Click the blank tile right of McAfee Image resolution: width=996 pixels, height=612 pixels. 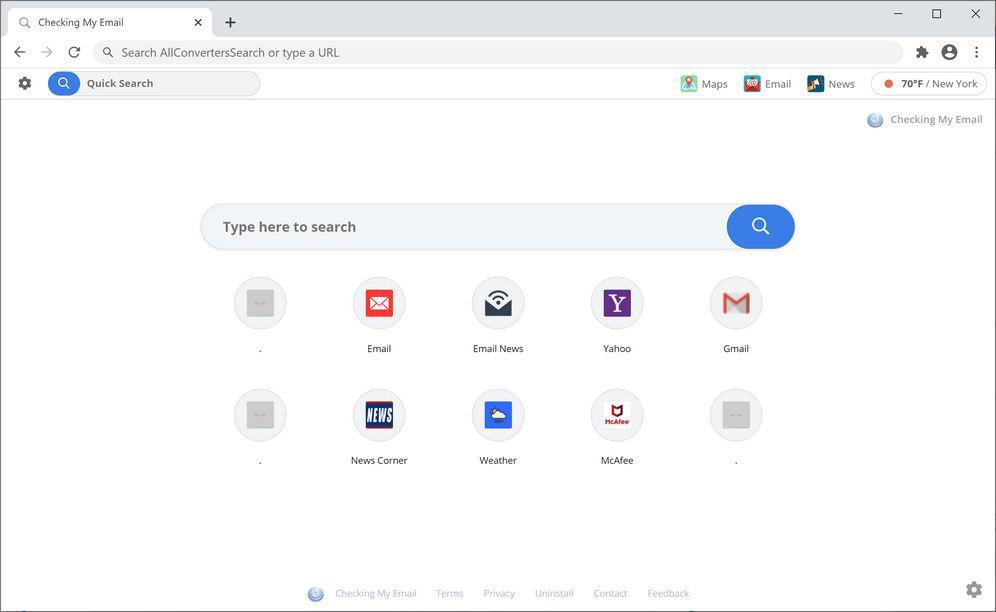pos(736,415)
